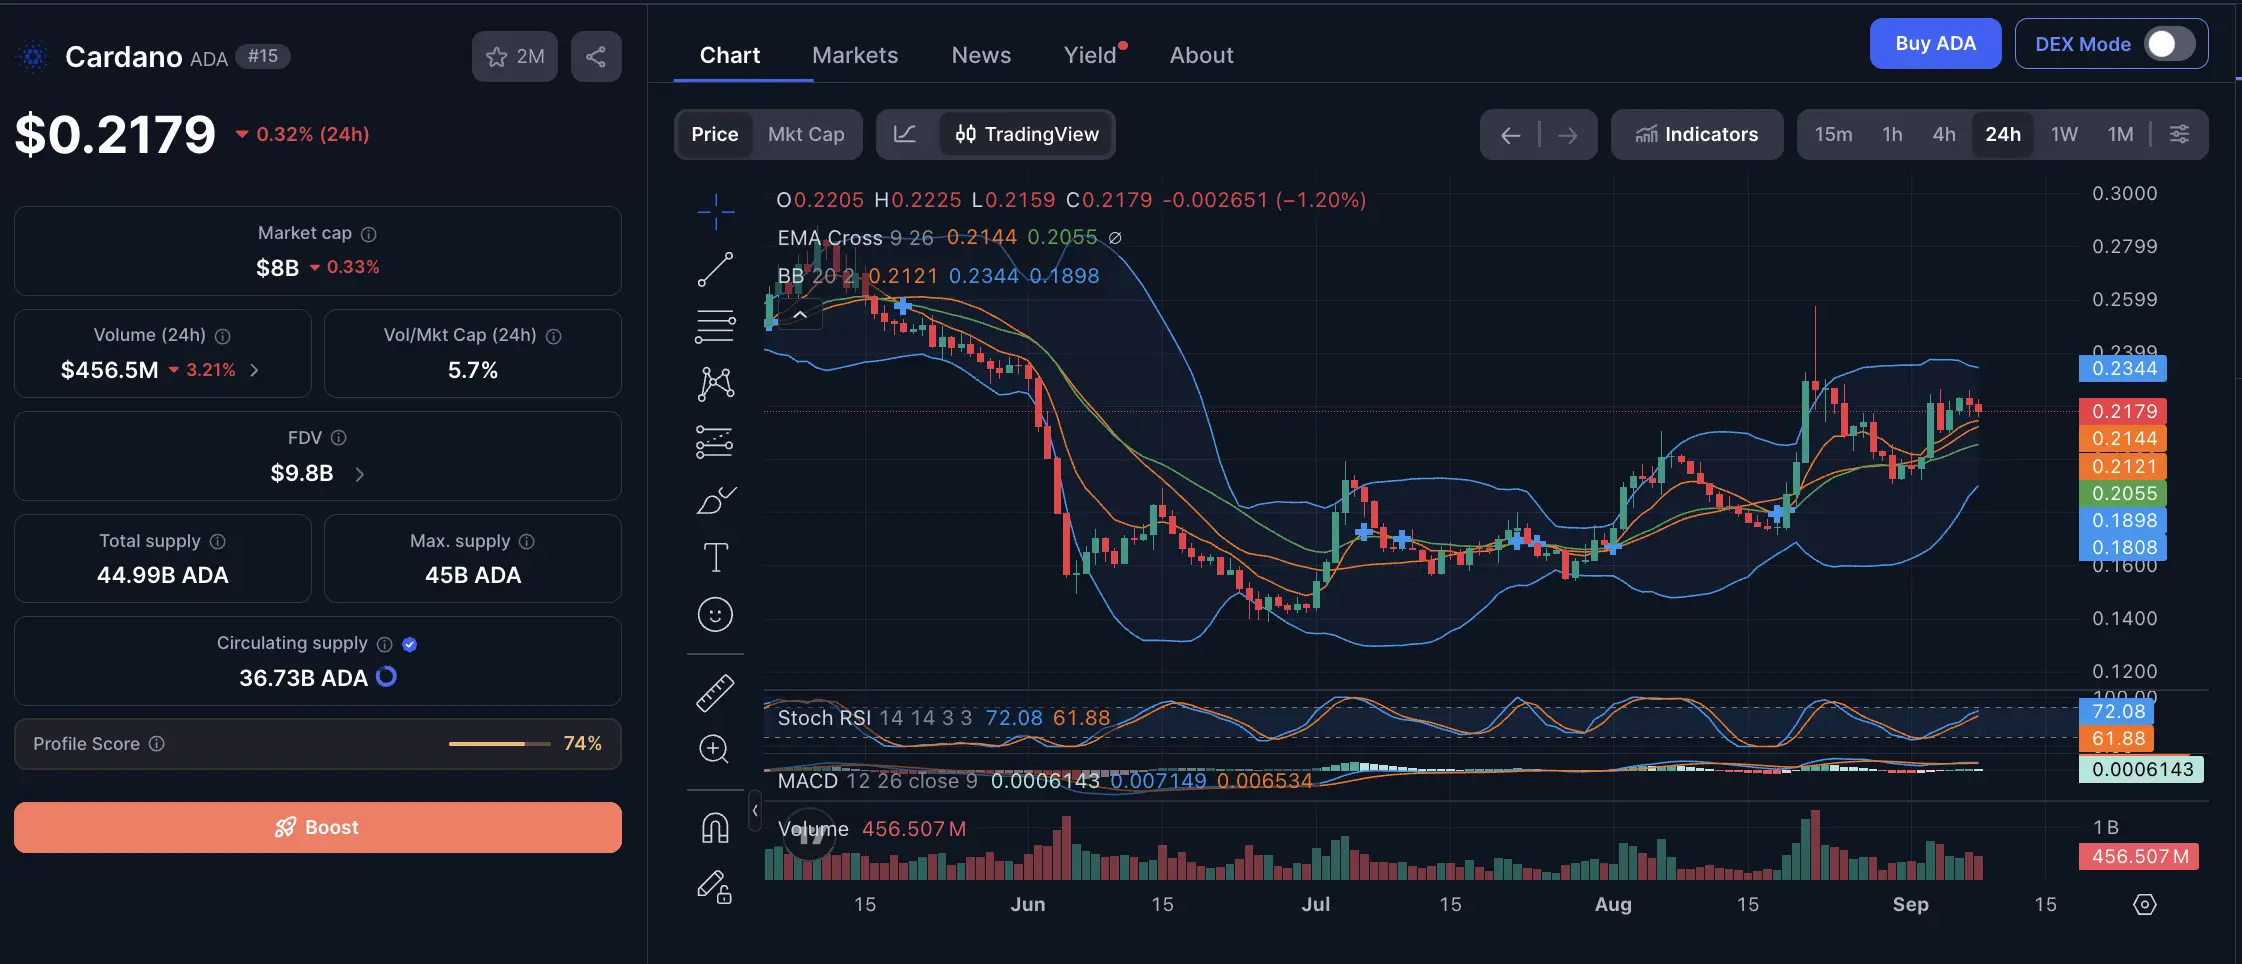Open the emoji sticker tool

click(x=715, y=614)
